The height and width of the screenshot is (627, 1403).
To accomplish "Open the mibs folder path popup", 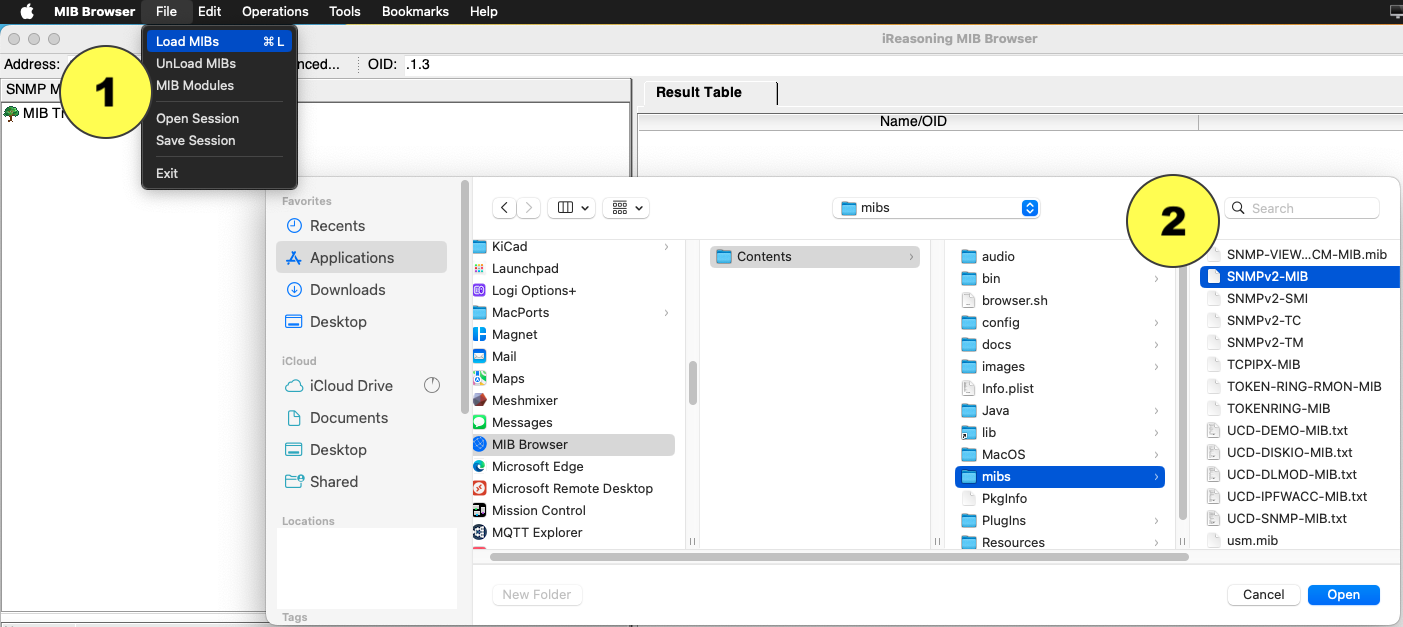I will tap(936, 208).
